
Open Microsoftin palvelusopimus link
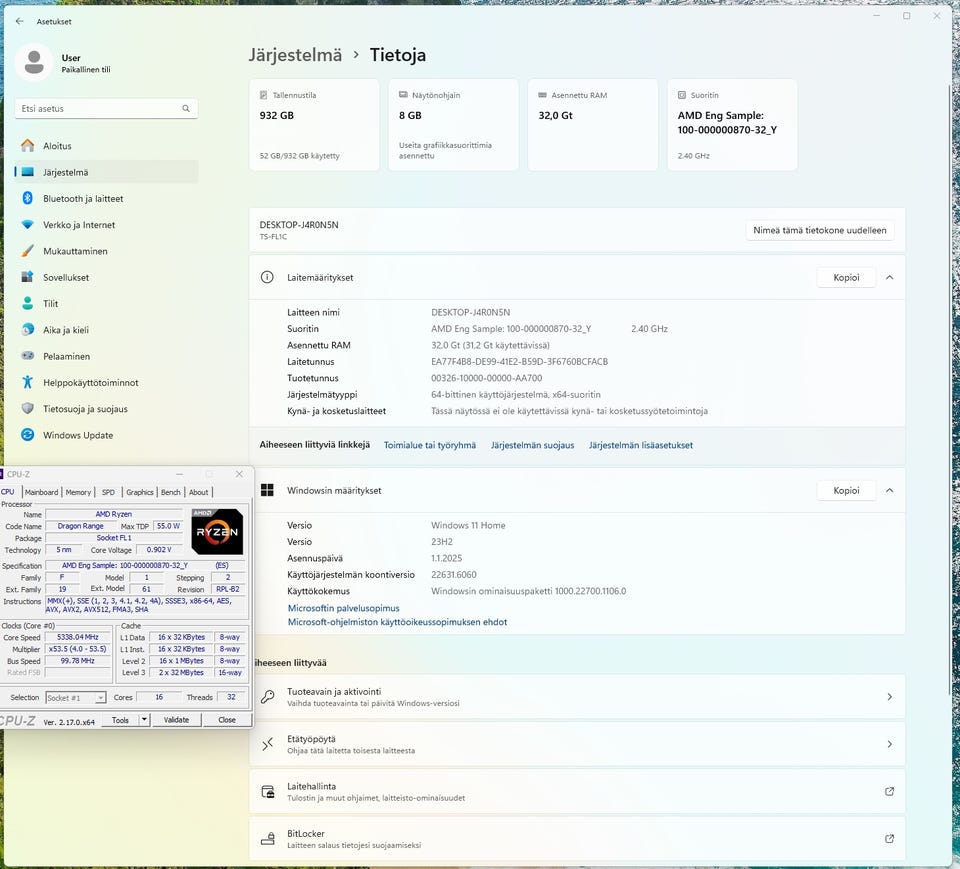click(x=343, y=608)
